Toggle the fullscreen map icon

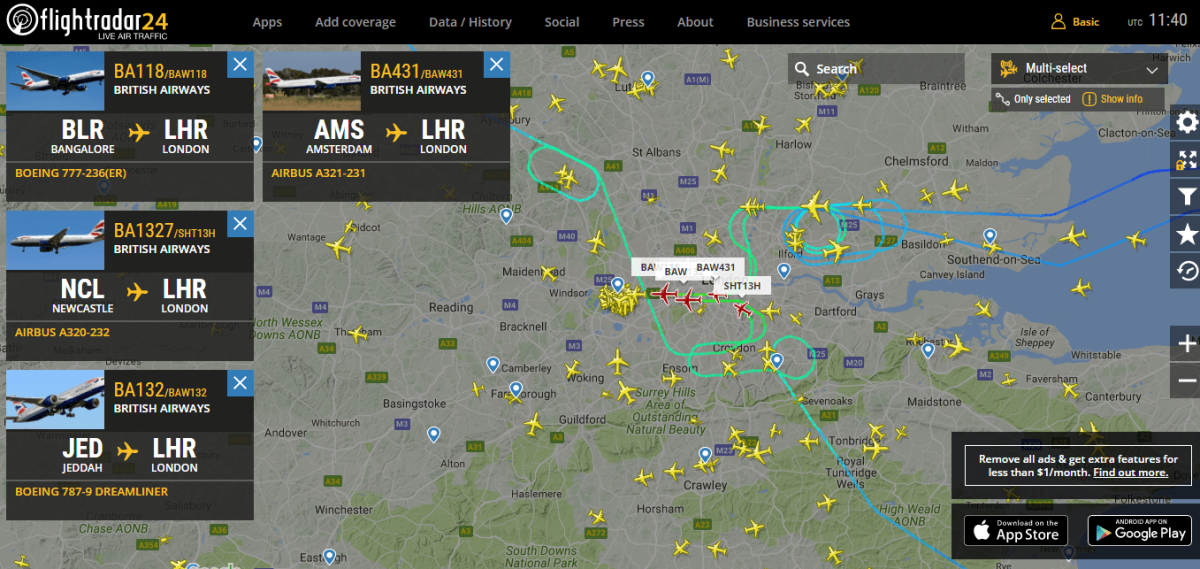click(1187, 160)
